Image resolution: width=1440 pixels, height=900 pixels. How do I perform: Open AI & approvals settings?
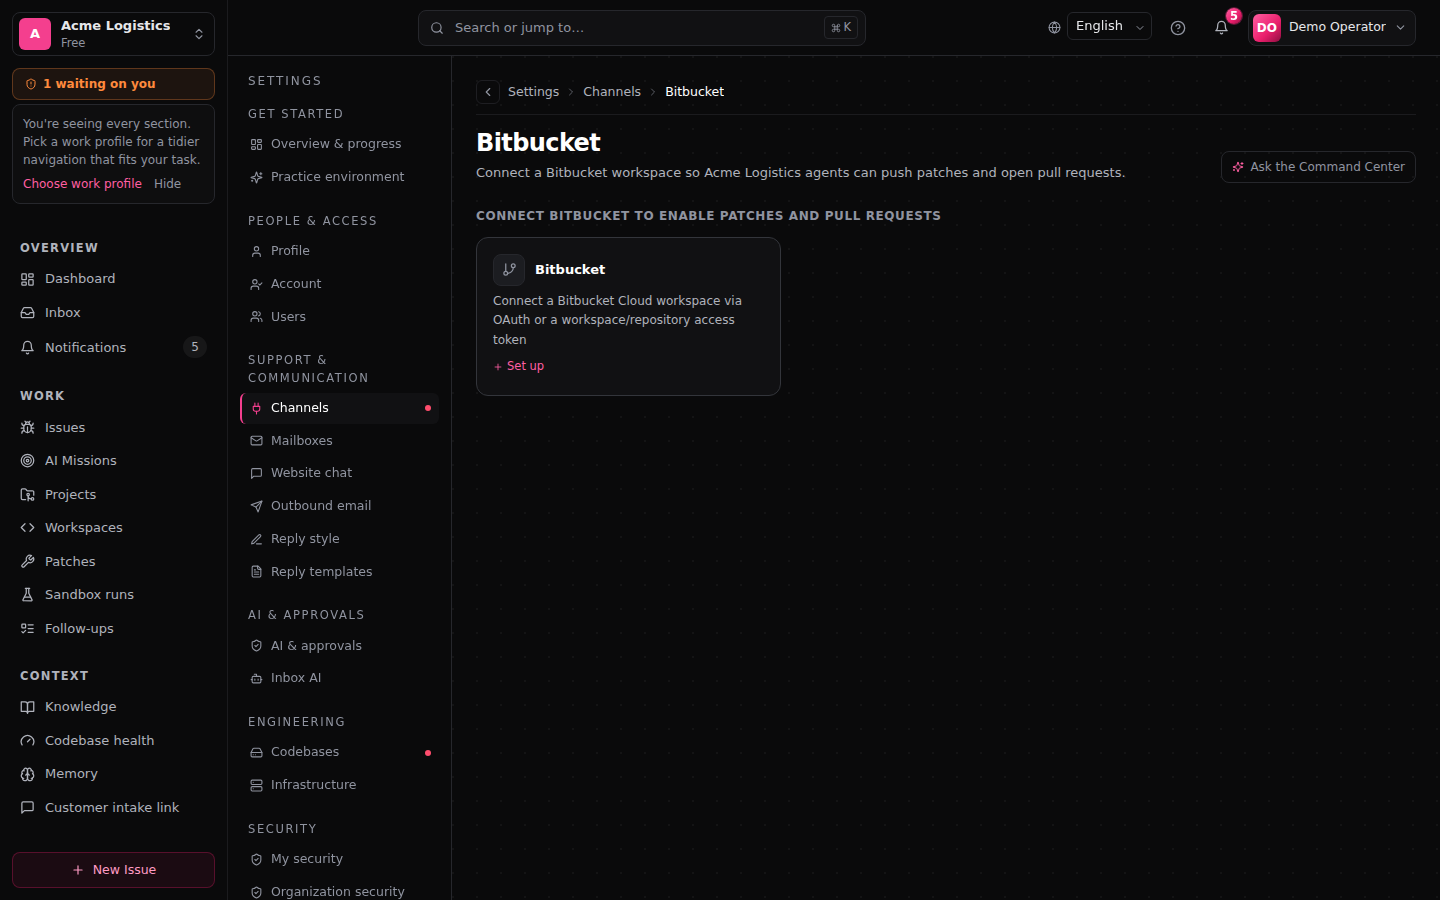click(x=339, y=646)
